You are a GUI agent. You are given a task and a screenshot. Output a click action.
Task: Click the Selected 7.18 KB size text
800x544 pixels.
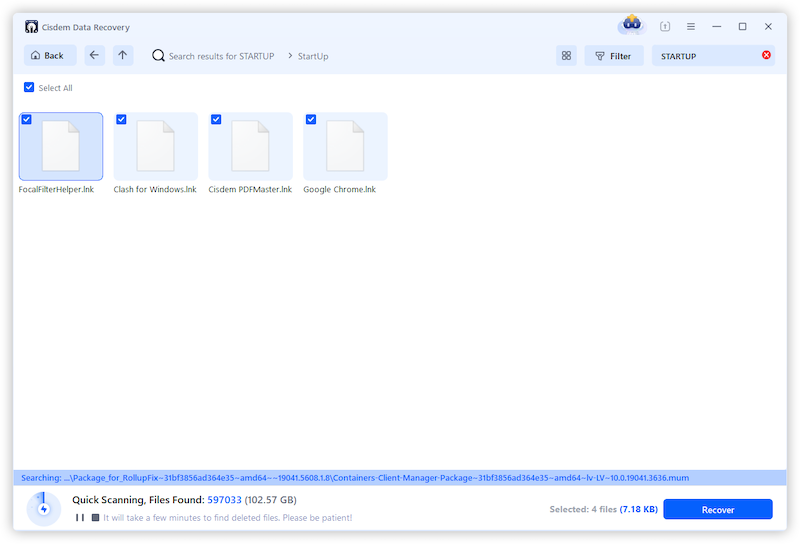point(638,509)
